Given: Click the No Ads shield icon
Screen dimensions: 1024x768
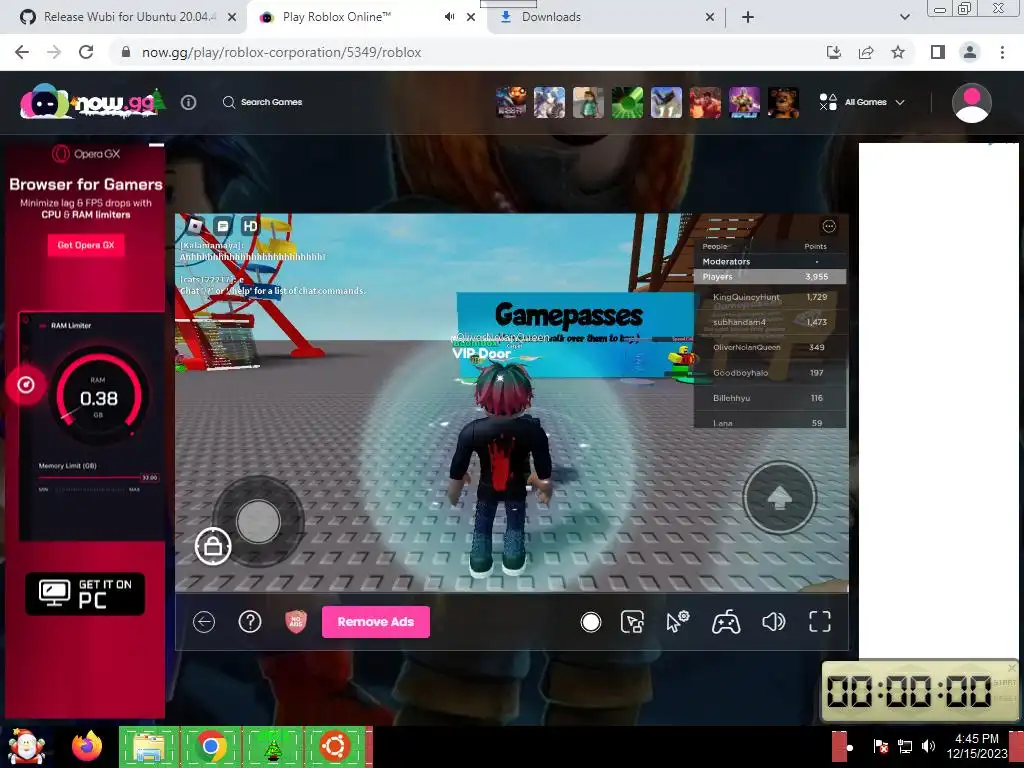Looking at the screenshot, I should click(x=296, y=622).
